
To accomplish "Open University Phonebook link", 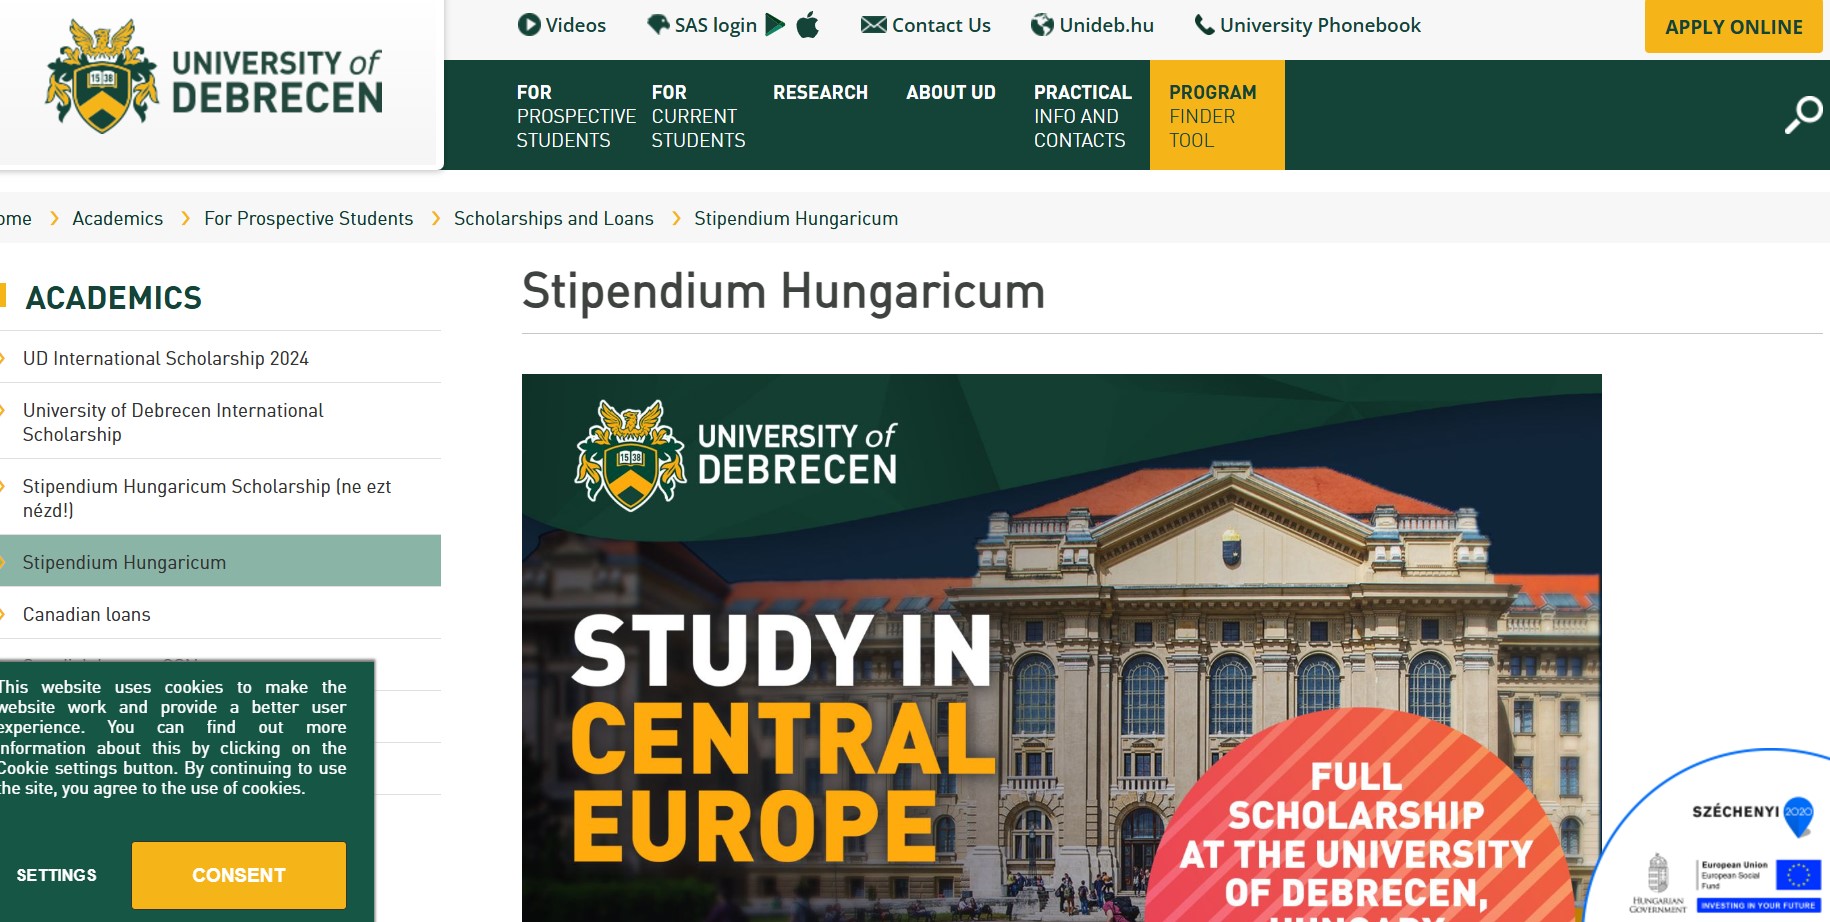I will click(1320, 25).
